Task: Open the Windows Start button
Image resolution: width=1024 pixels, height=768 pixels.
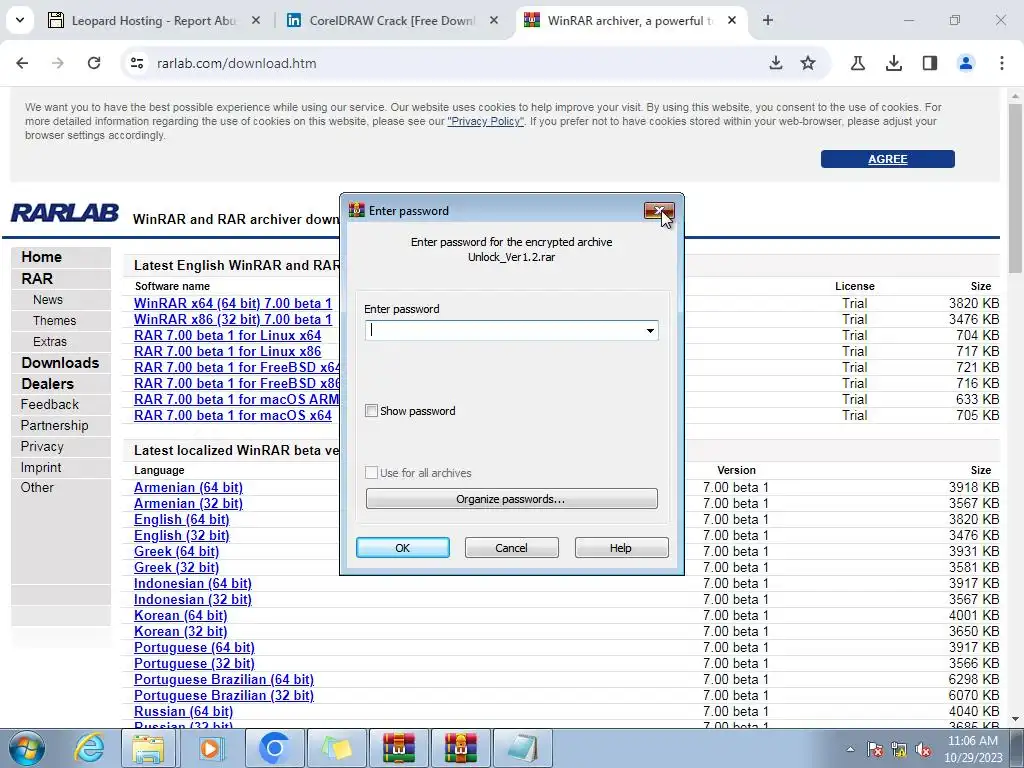Action: [27, 748]
